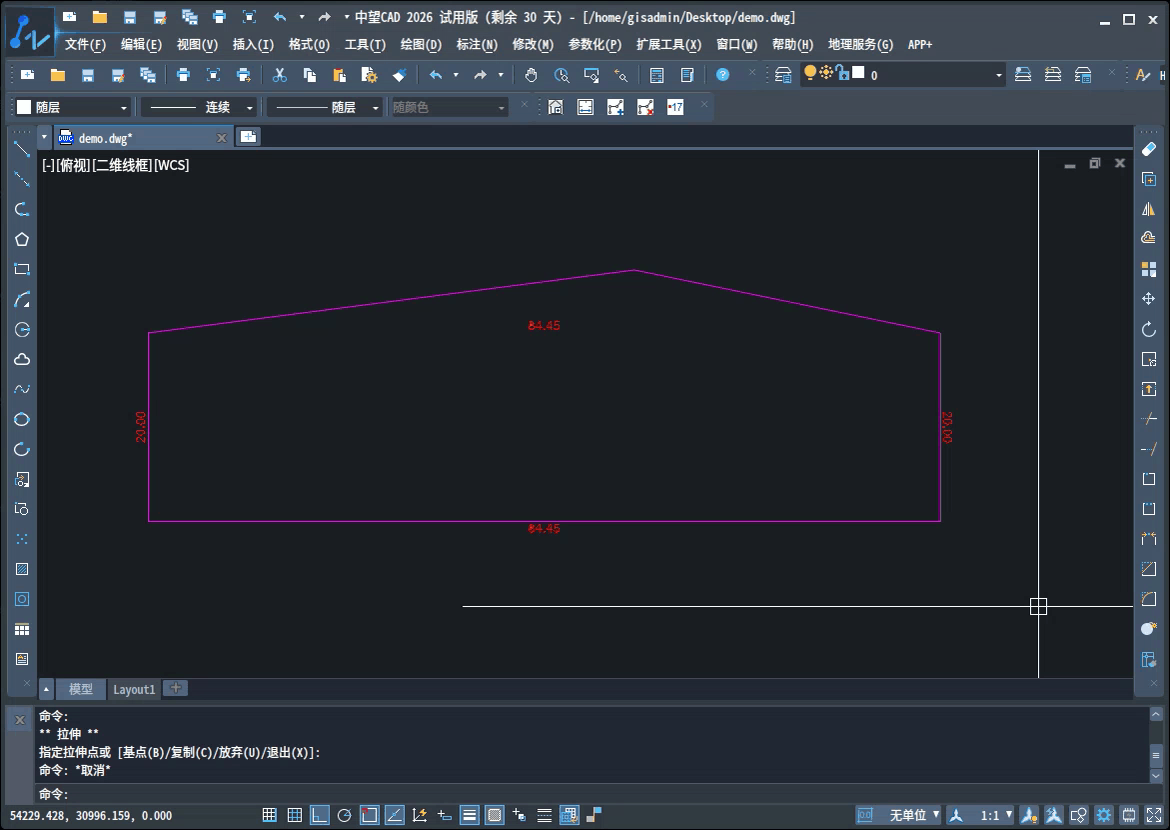The width and height of the screenshot is (1170, 830).
Task: Toggle ortho mode in status bar
Action: pos(319,815)
